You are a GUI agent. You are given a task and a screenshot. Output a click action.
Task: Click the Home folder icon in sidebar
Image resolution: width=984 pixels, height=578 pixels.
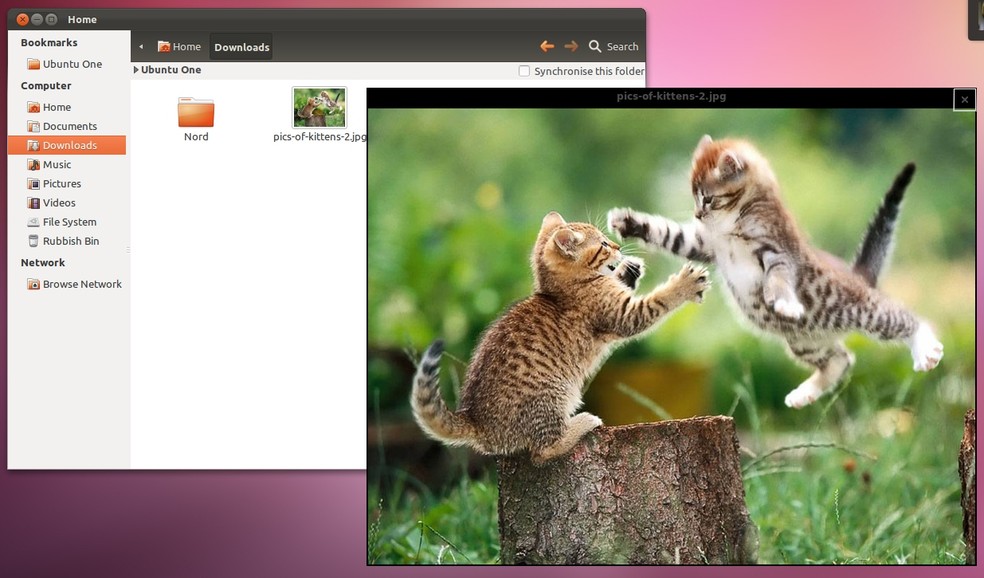pos(33,107)
